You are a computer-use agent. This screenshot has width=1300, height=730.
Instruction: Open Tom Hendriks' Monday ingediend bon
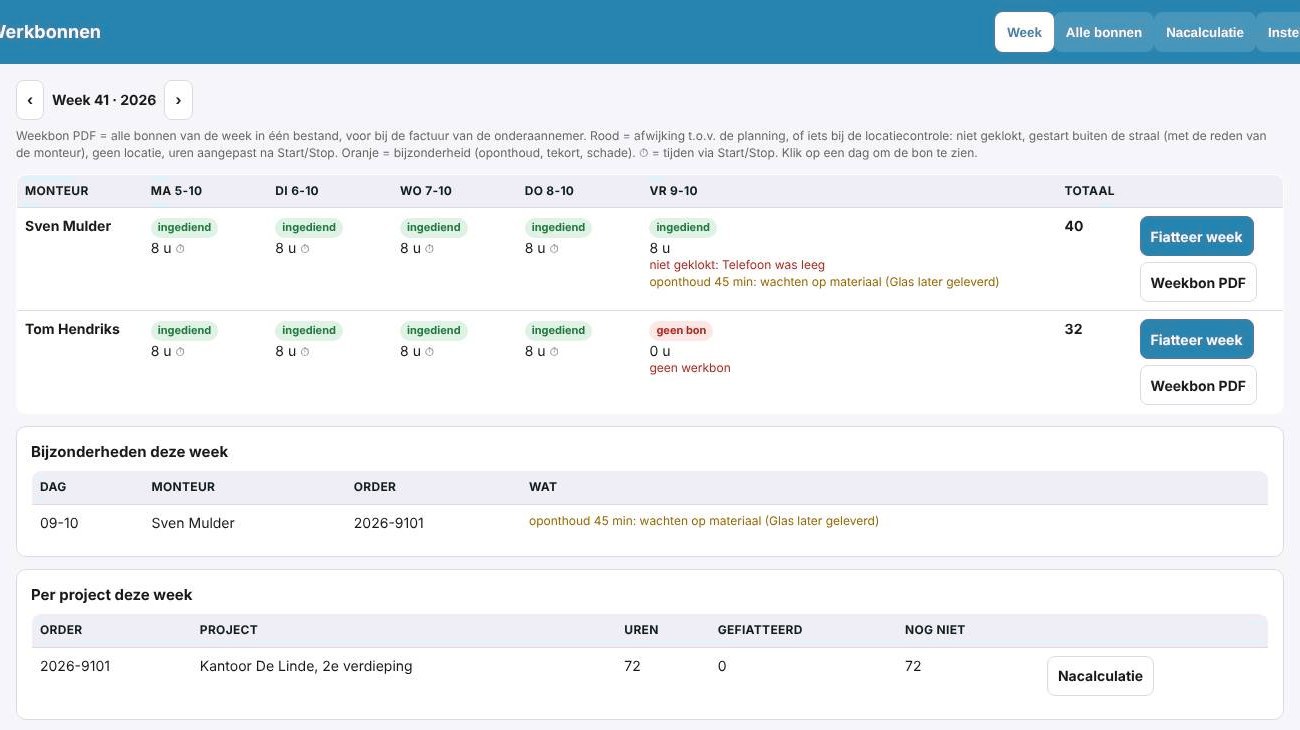(x=184, y=330)
